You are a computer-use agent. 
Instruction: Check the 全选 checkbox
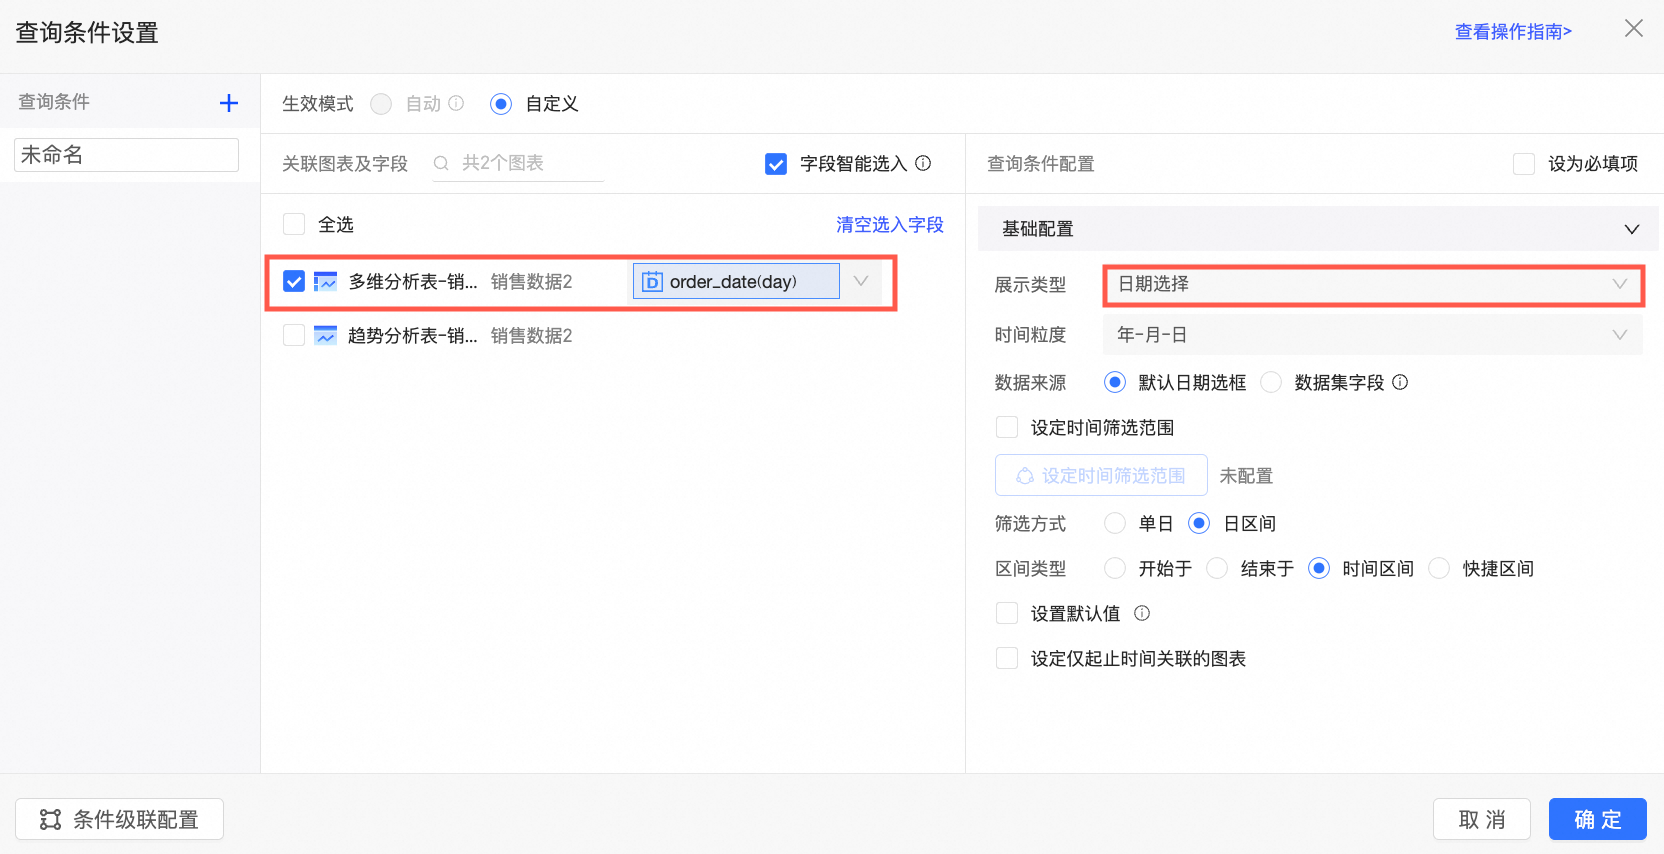[294, 224]
